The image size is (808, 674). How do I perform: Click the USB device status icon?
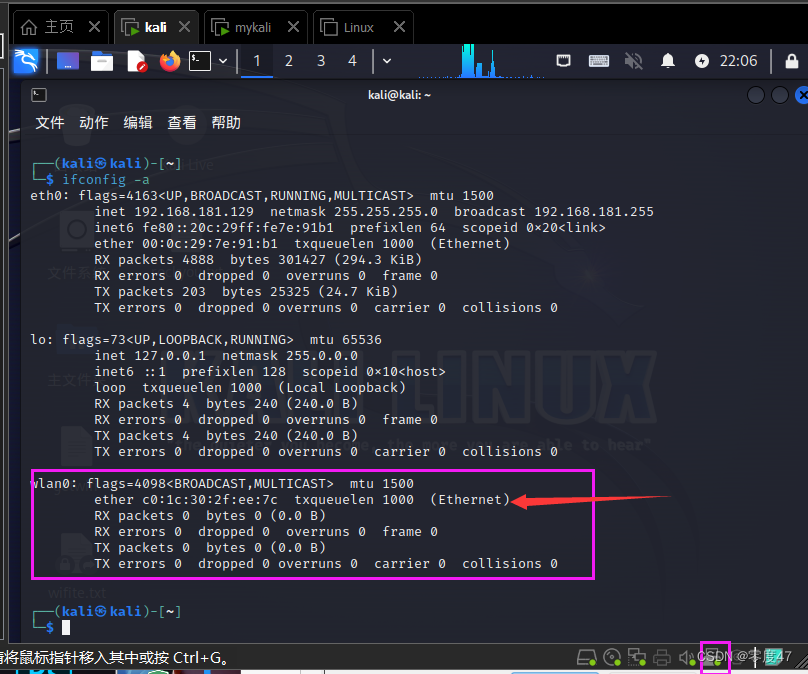(x=715, y=658)
